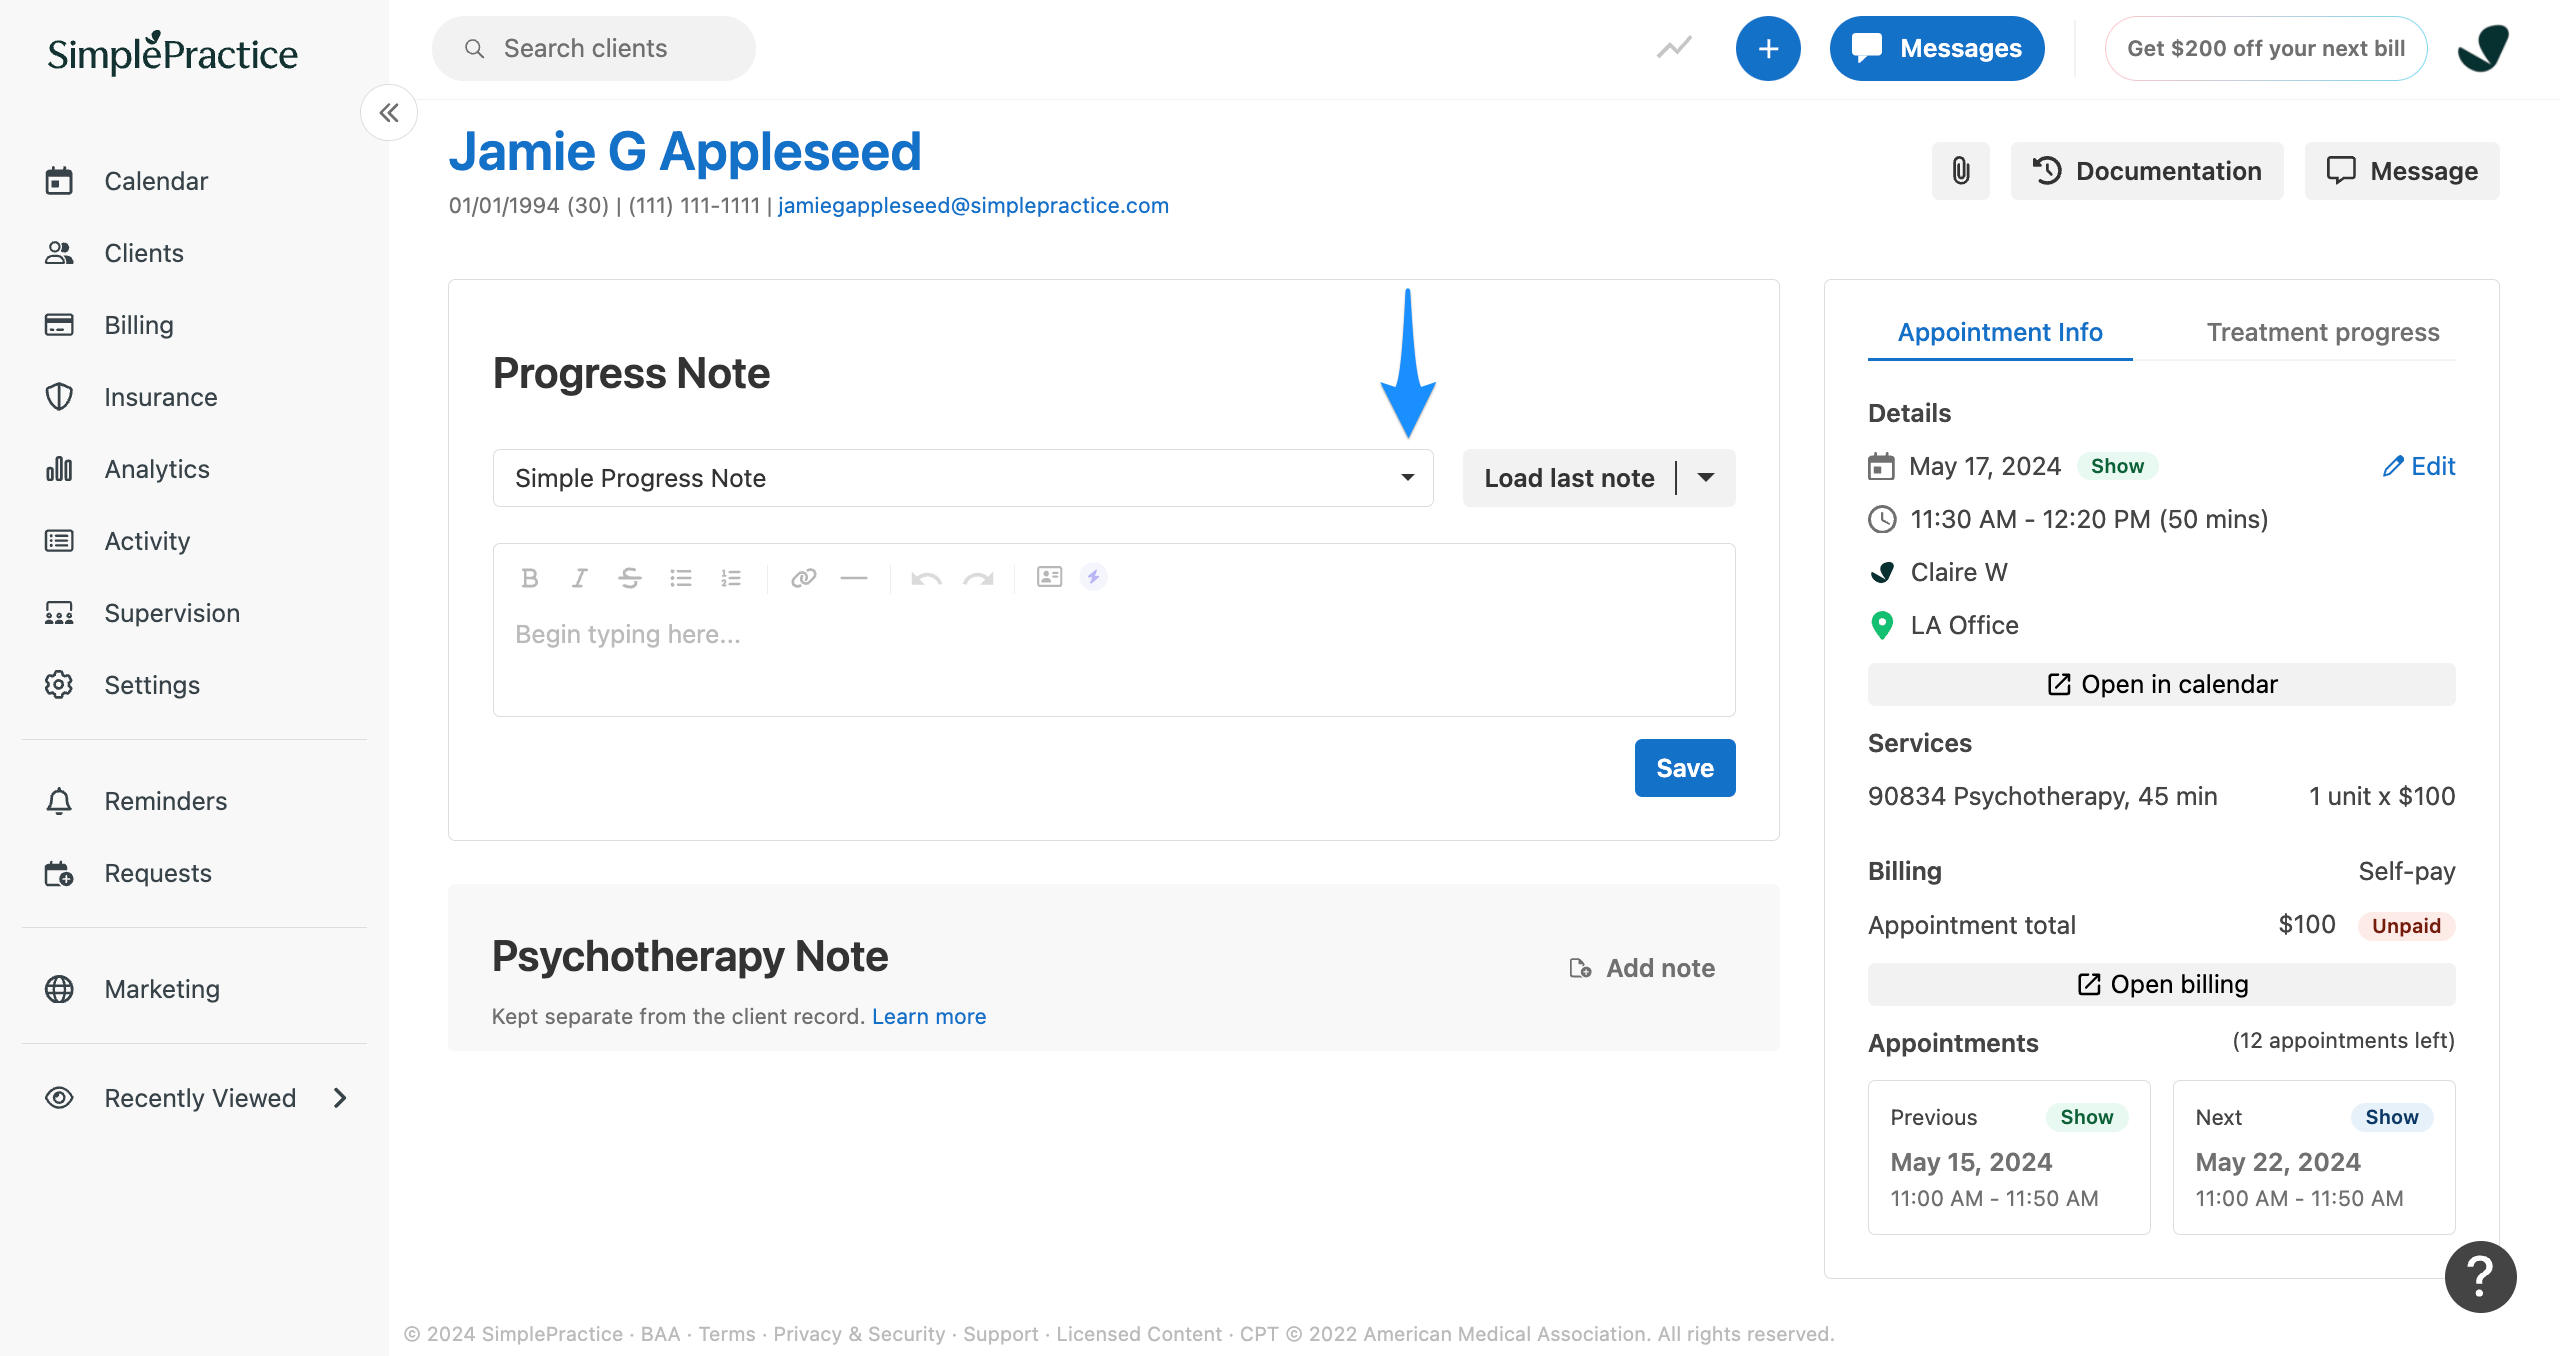
Task: Click the Show status next to May 17, 2024
Action: [x=2117, y=466]
